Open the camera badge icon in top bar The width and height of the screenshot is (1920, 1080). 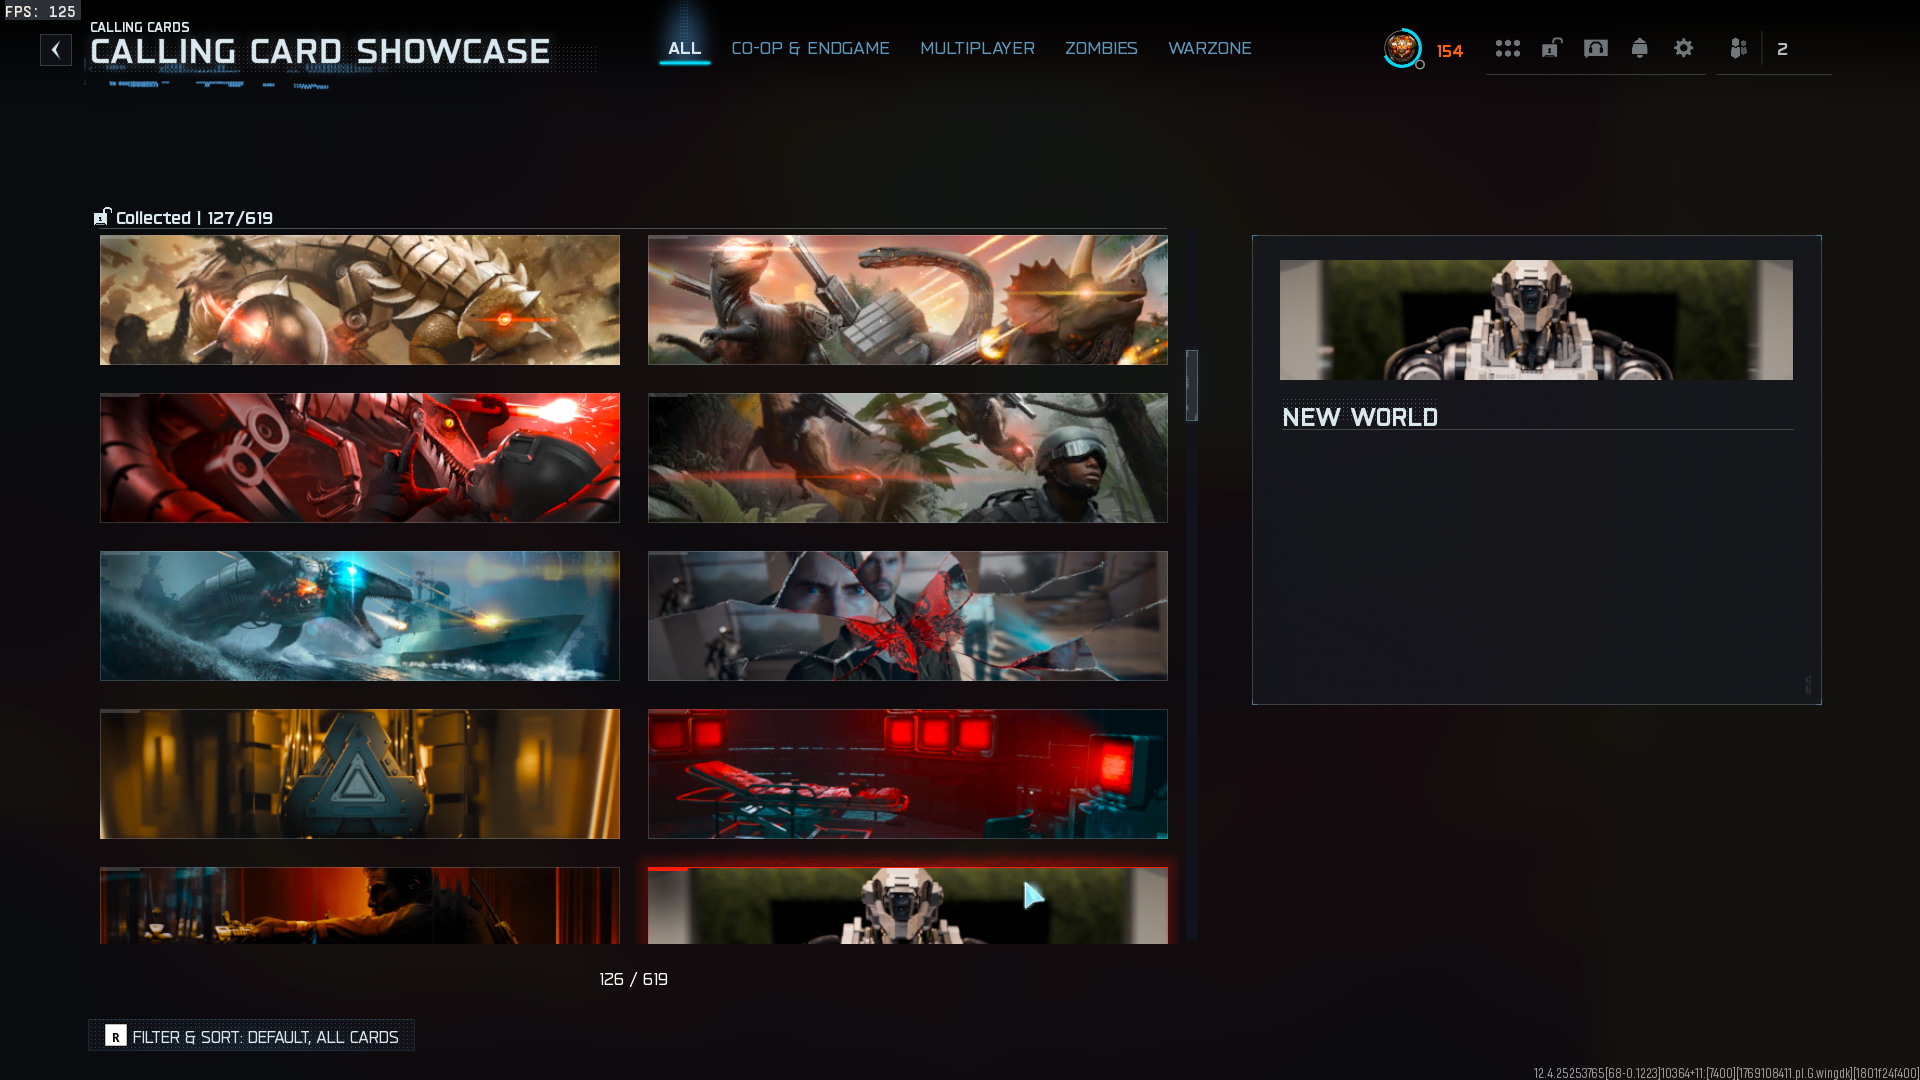1596,48
